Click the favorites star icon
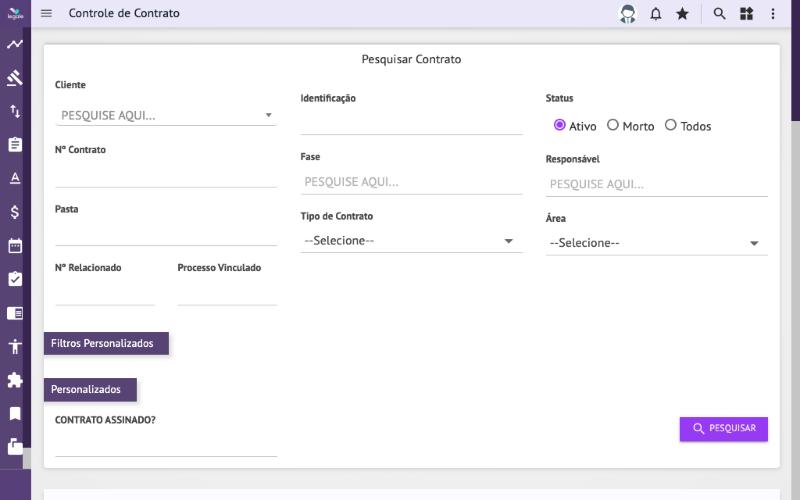Viewport: 800px width, 500px height. tap(682, 14)
